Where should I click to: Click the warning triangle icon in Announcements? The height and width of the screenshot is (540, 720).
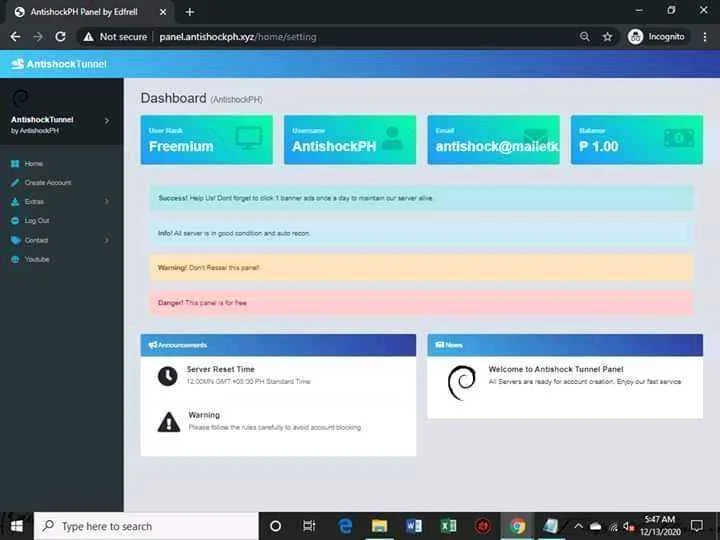click(x=169, y=422)
